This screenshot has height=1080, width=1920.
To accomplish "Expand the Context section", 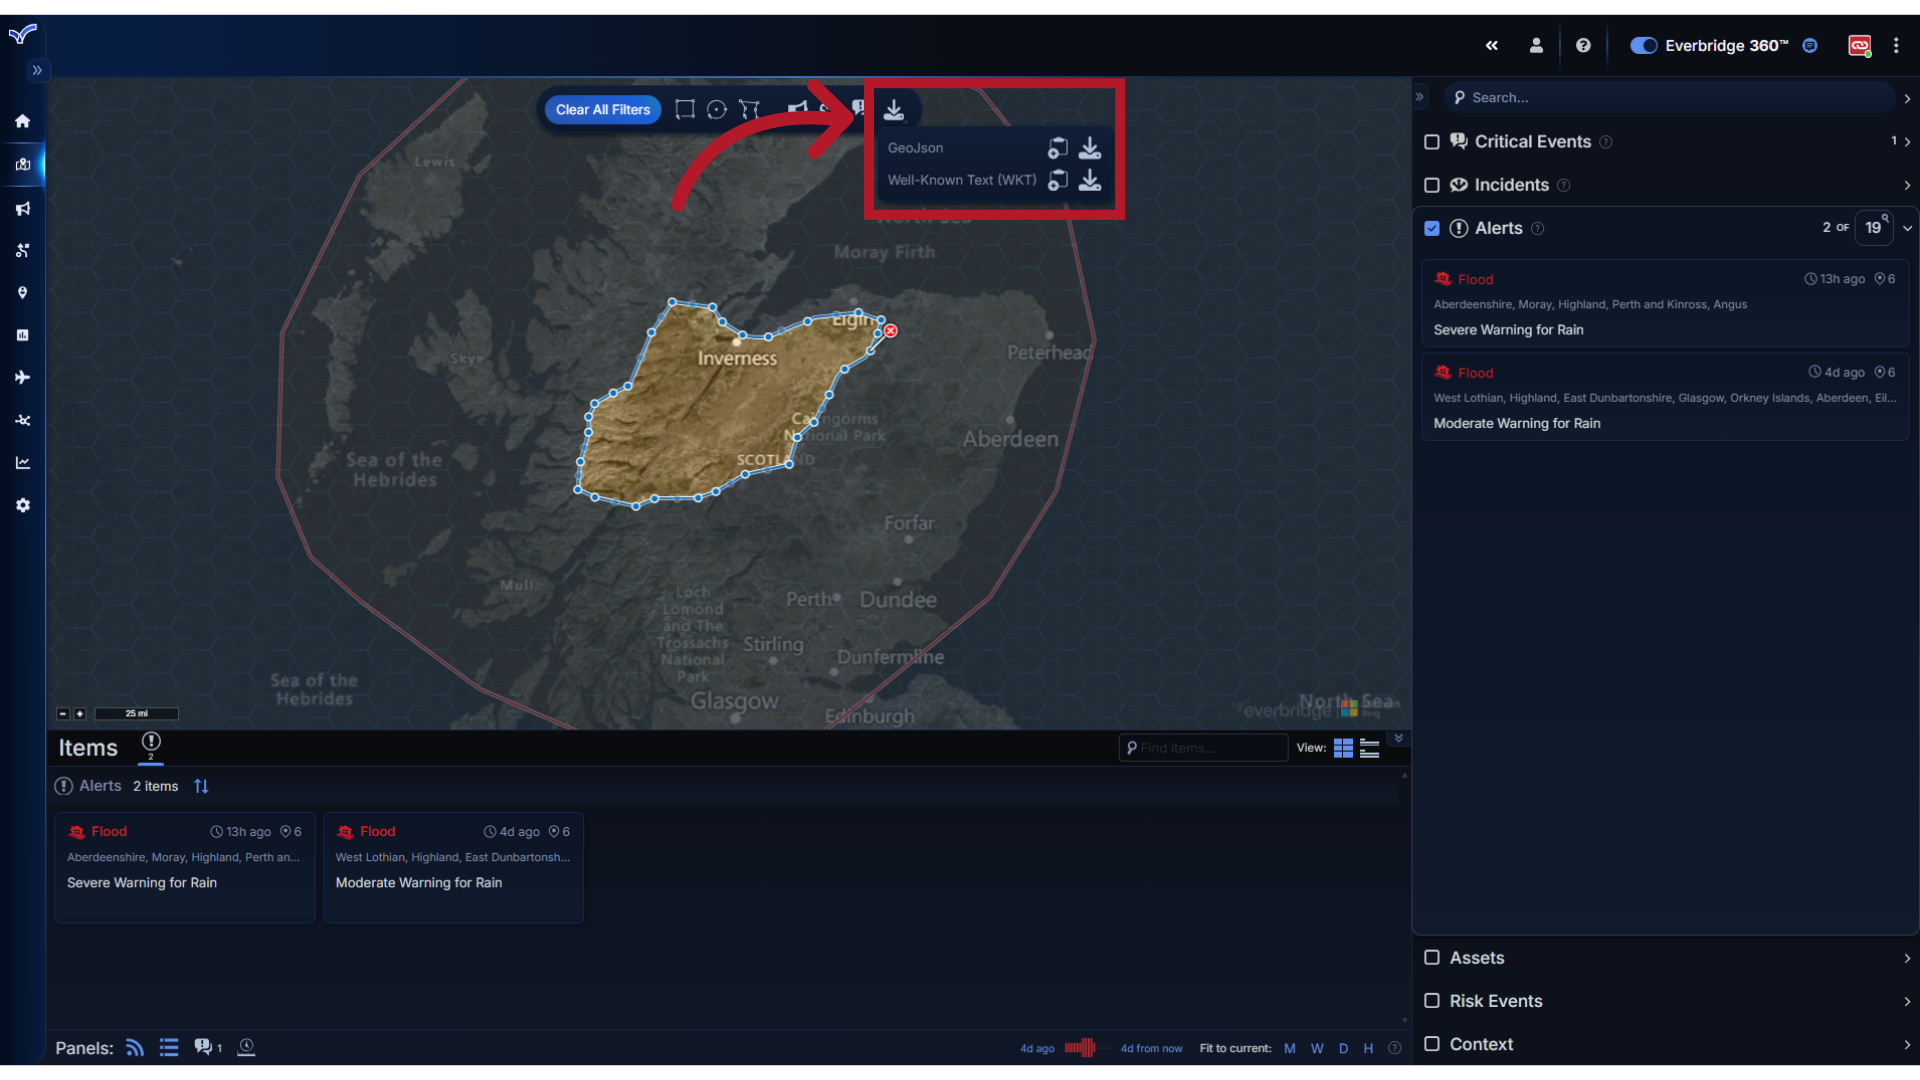I will click(x=1906, y=1044).
